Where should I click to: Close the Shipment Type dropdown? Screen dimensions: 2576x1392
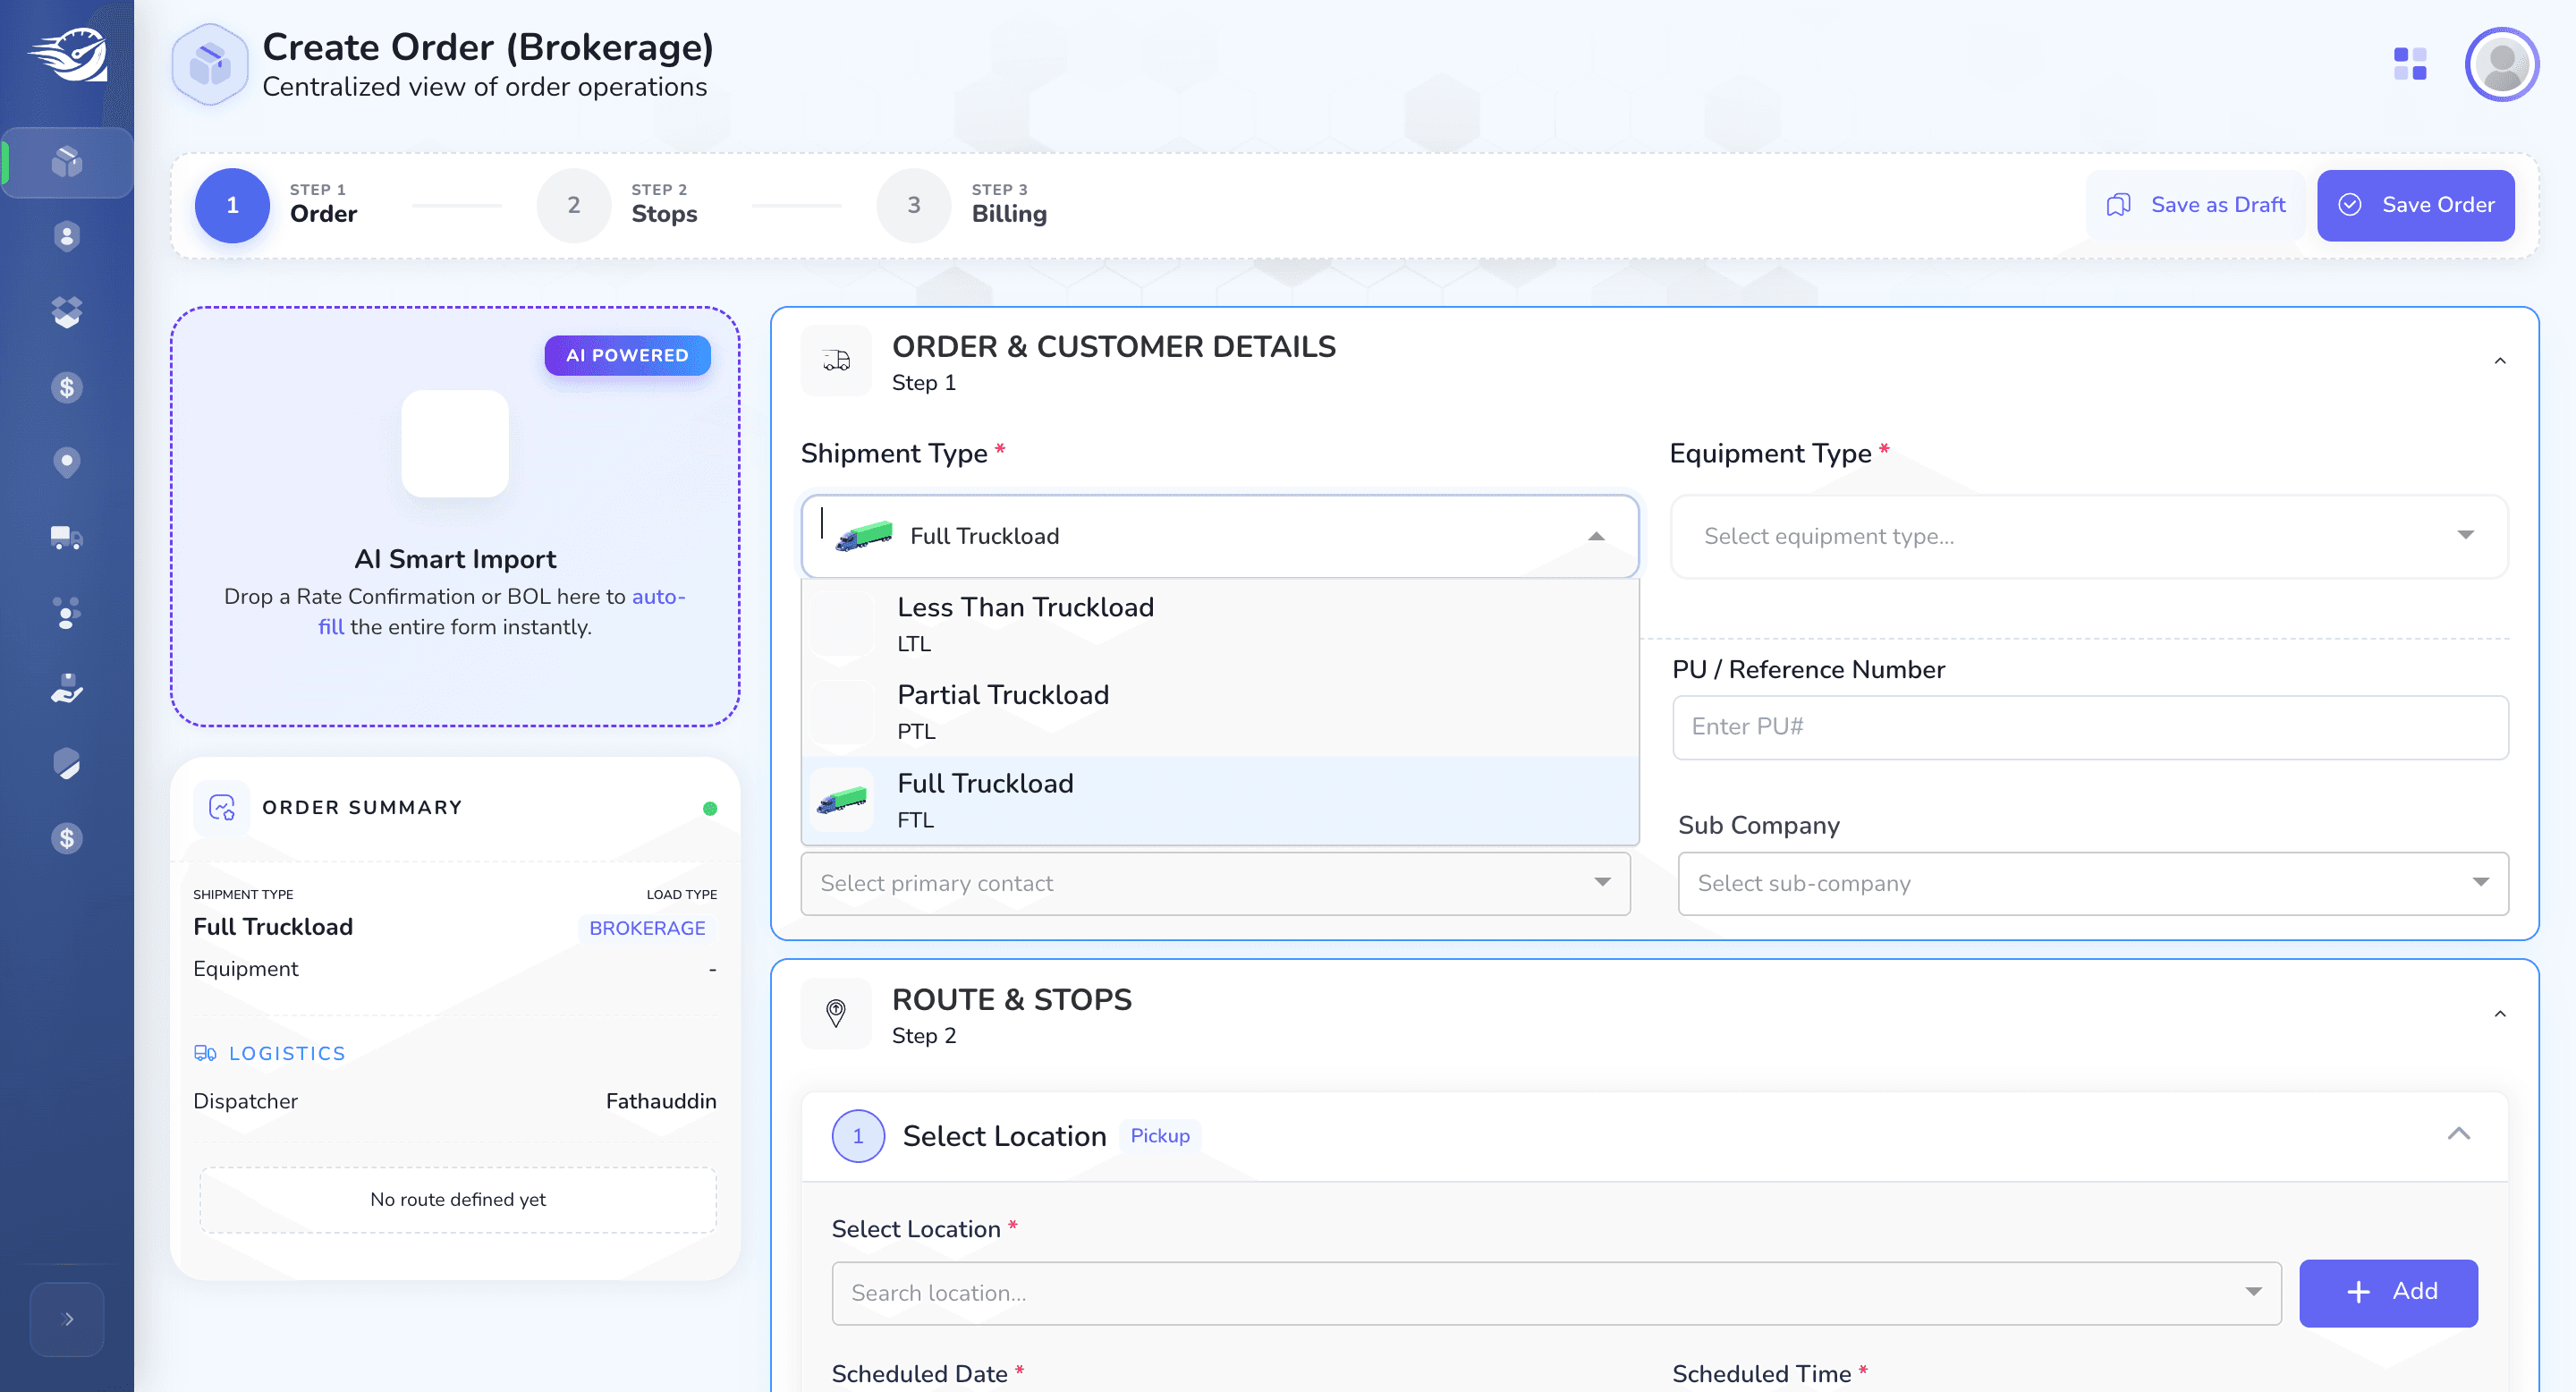point(1597,536)
